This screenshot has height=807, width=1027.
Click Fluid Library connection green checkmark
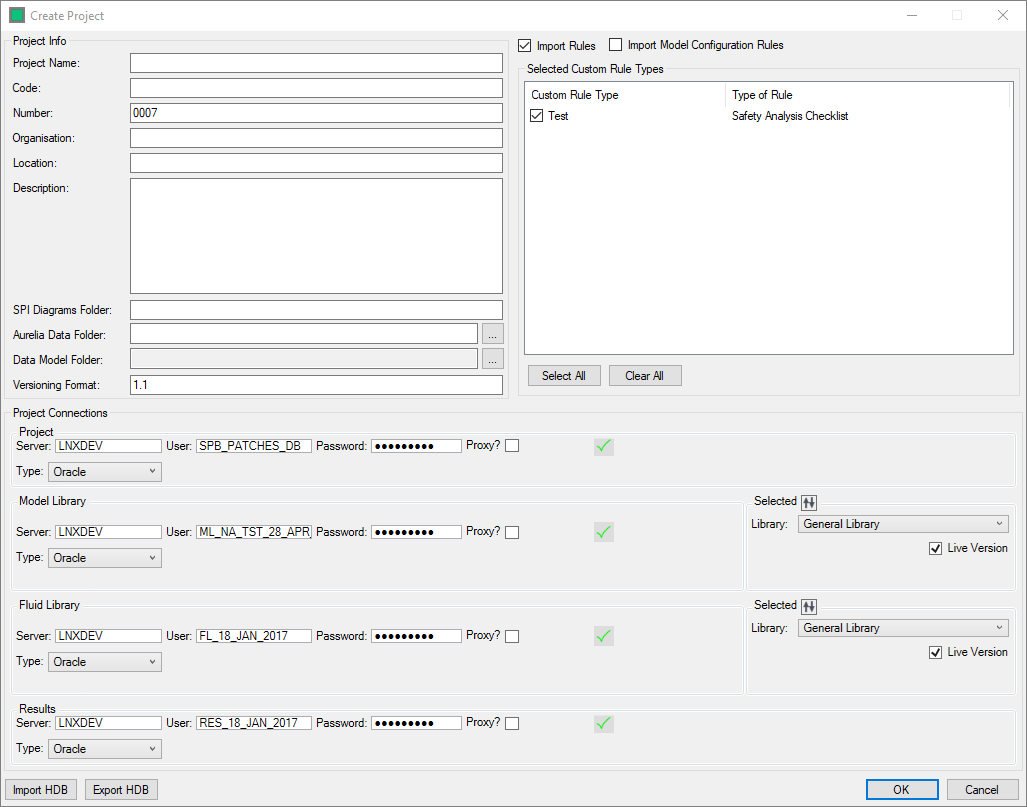(x=603, y=636)
